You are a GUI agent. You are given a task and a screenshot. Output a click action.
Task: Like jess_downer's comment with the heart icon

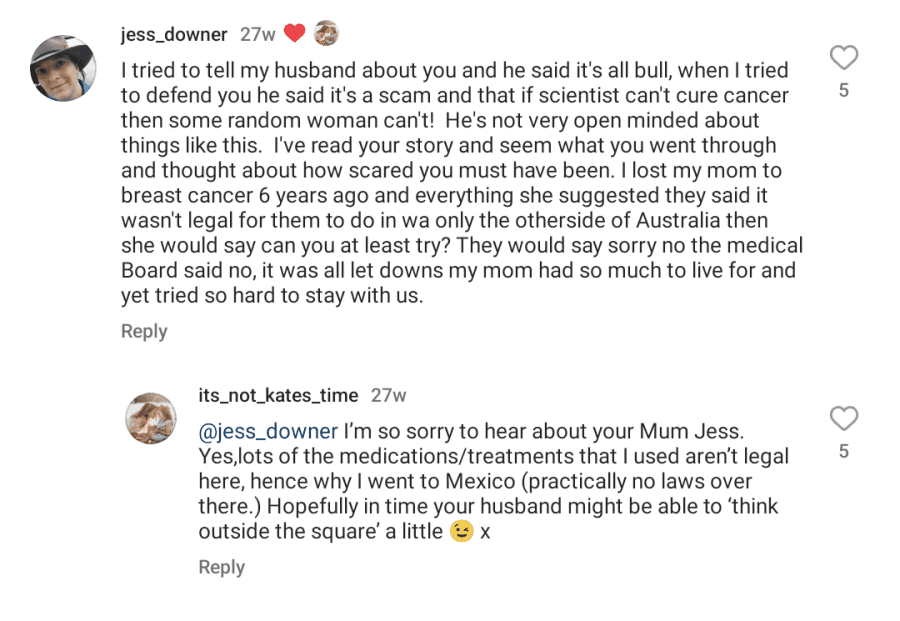[843, 57]
